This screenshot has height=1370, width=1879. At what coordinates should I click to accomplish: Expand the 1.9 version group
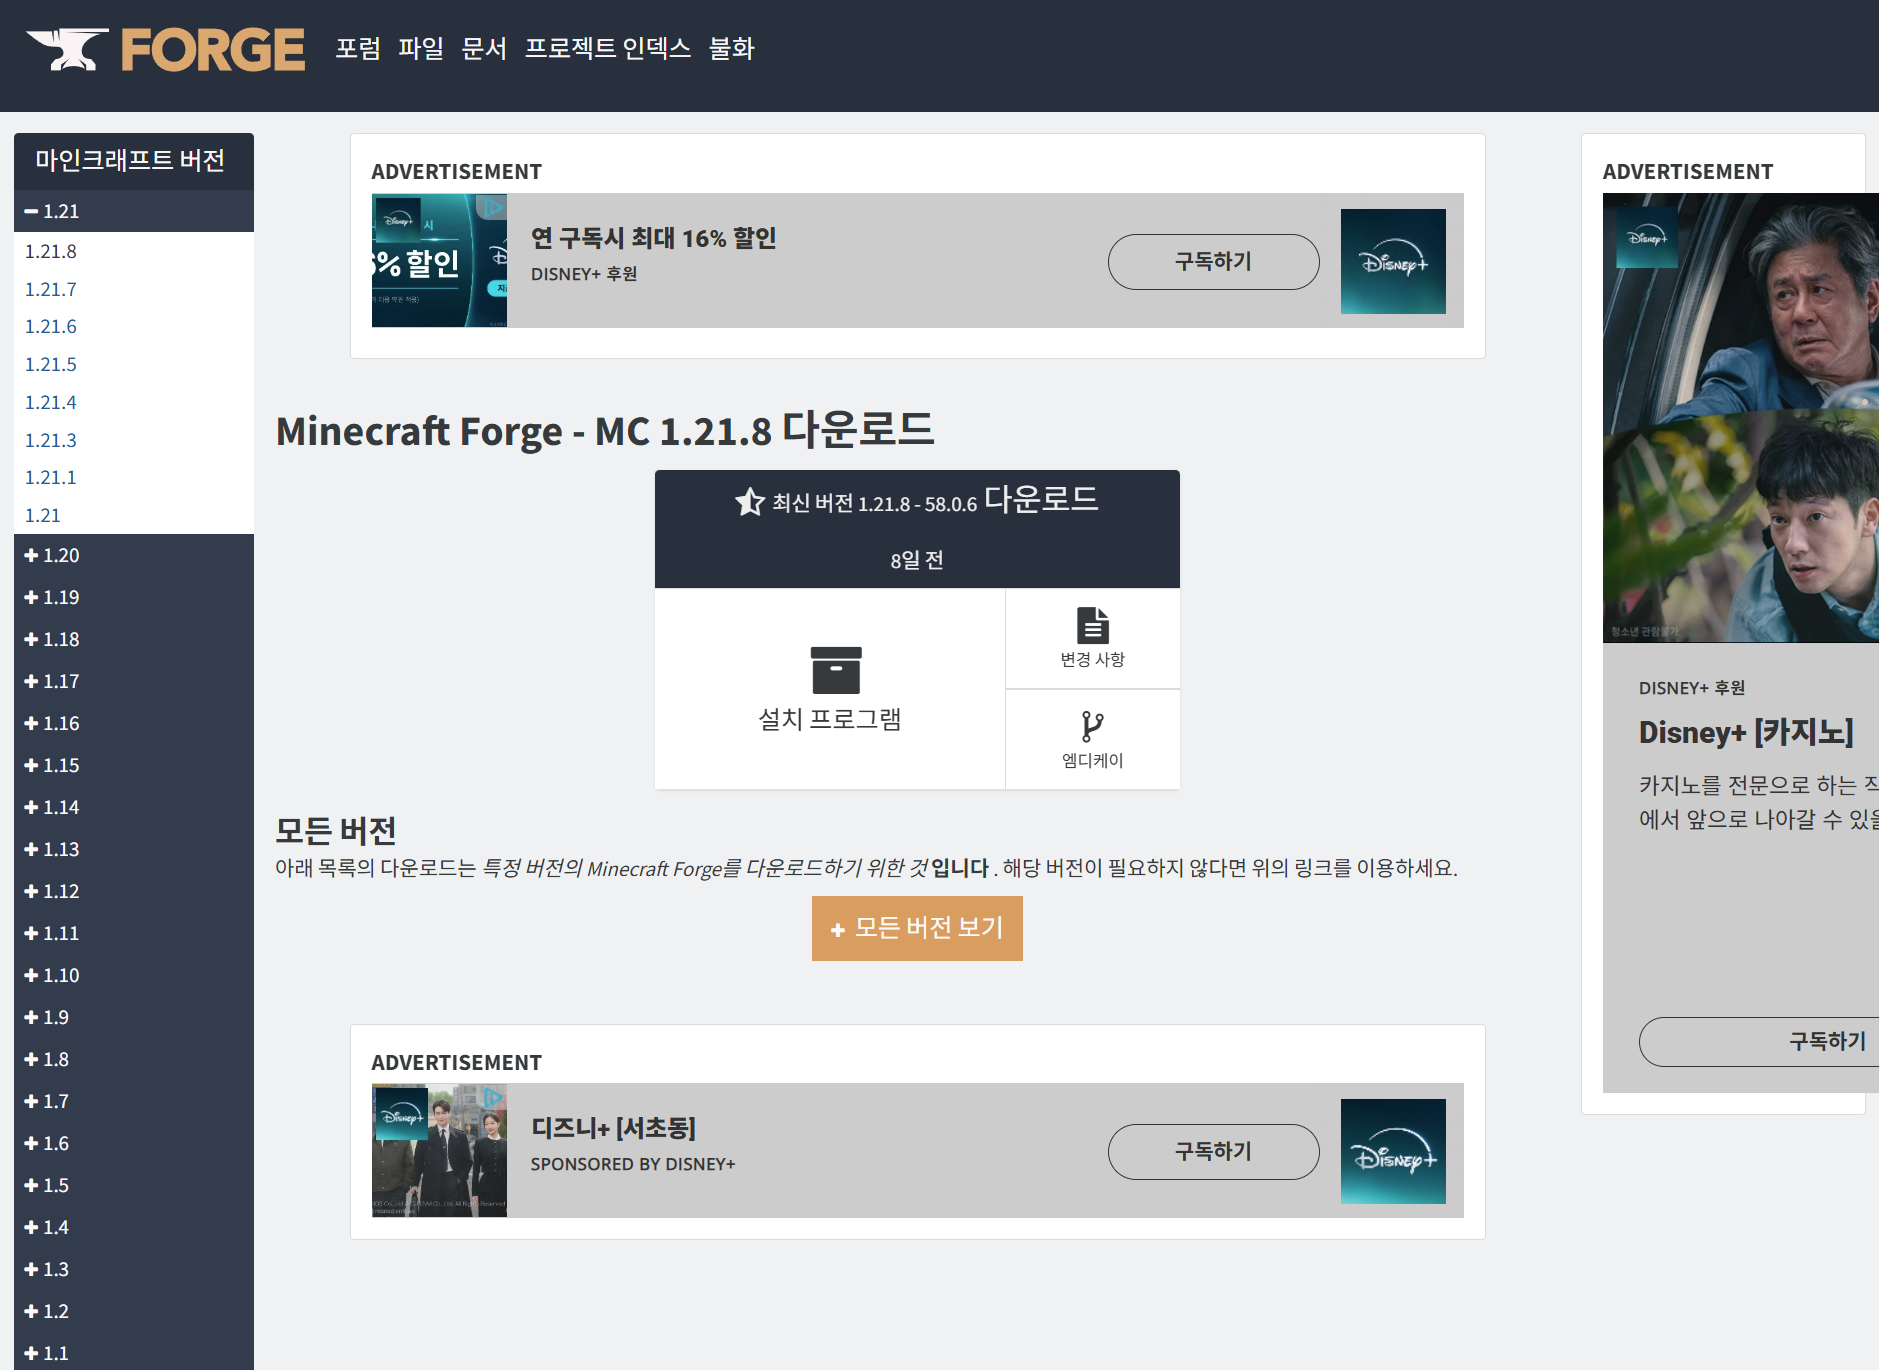(x=134, y=1017)
